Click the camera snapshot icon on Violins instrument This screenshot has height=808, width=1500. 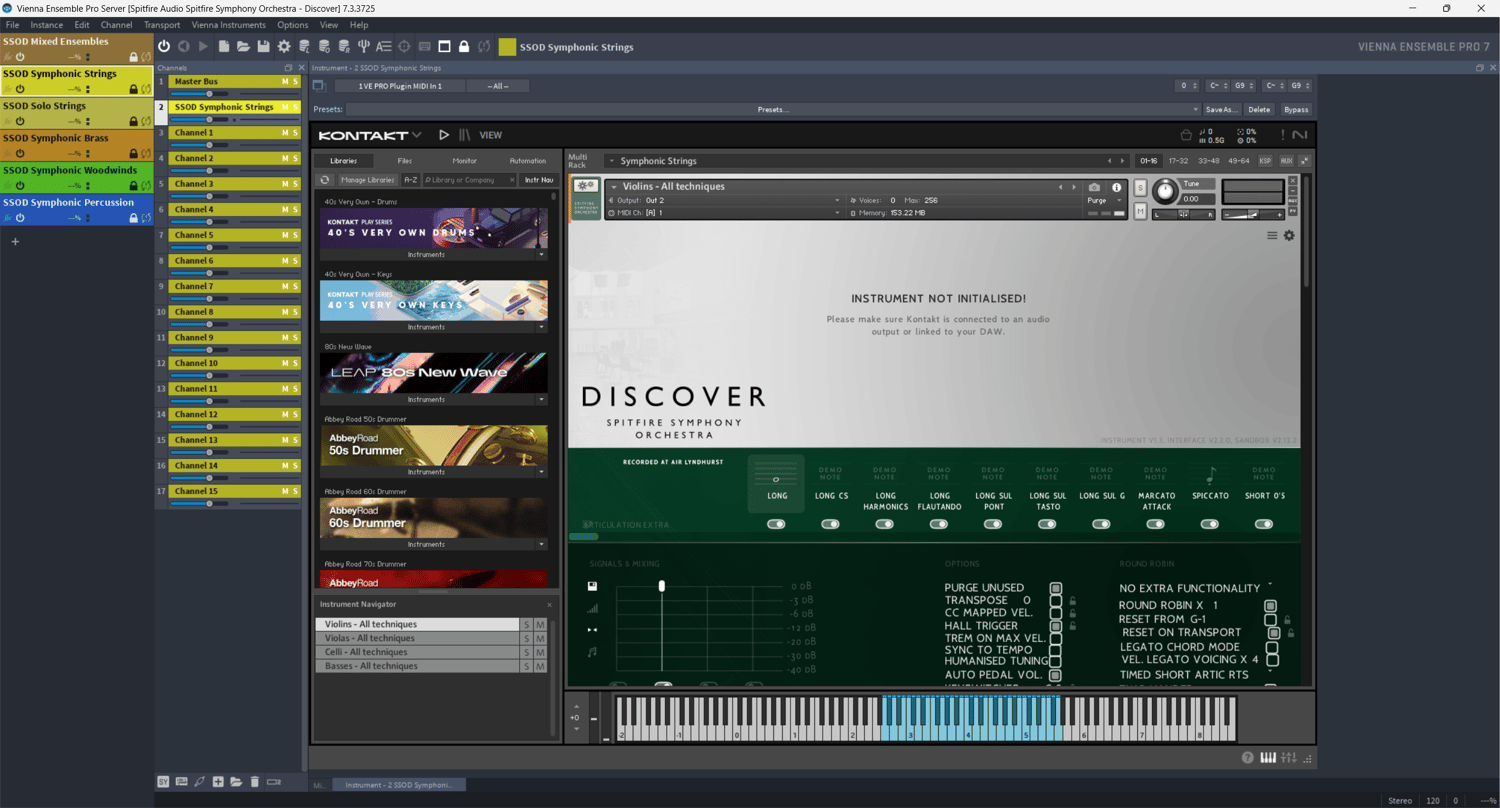click(1095, 187)
